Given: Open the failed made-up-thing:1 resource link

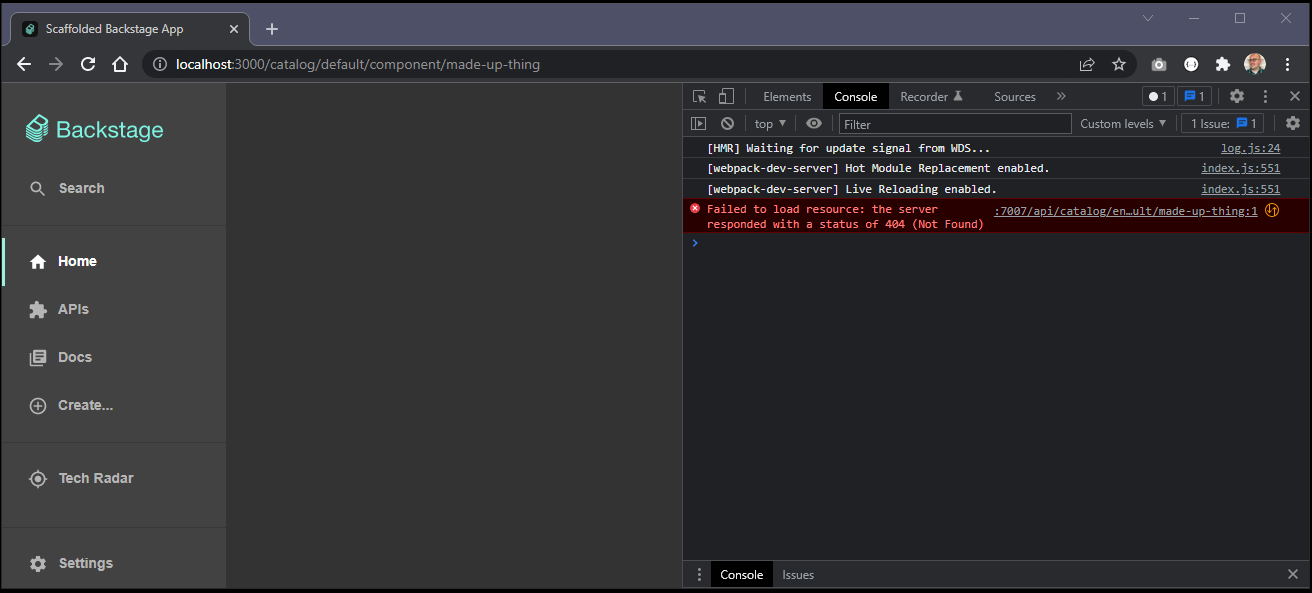Looking at the screenshot, I should pyautogui.click(x=1126, y=211).
